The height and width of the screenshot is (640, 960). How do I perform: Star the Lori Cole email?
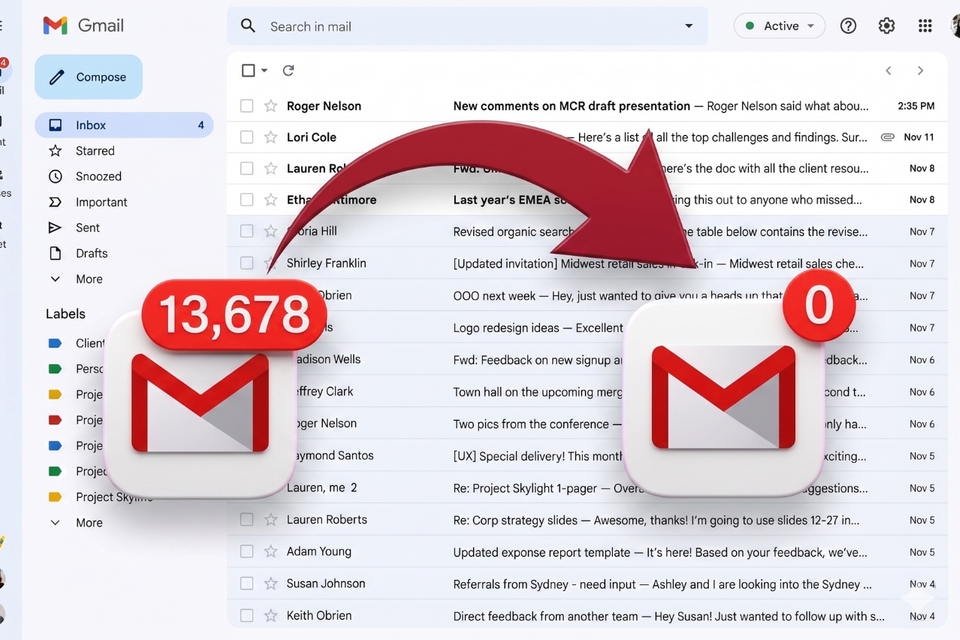[x=271, y=137]
